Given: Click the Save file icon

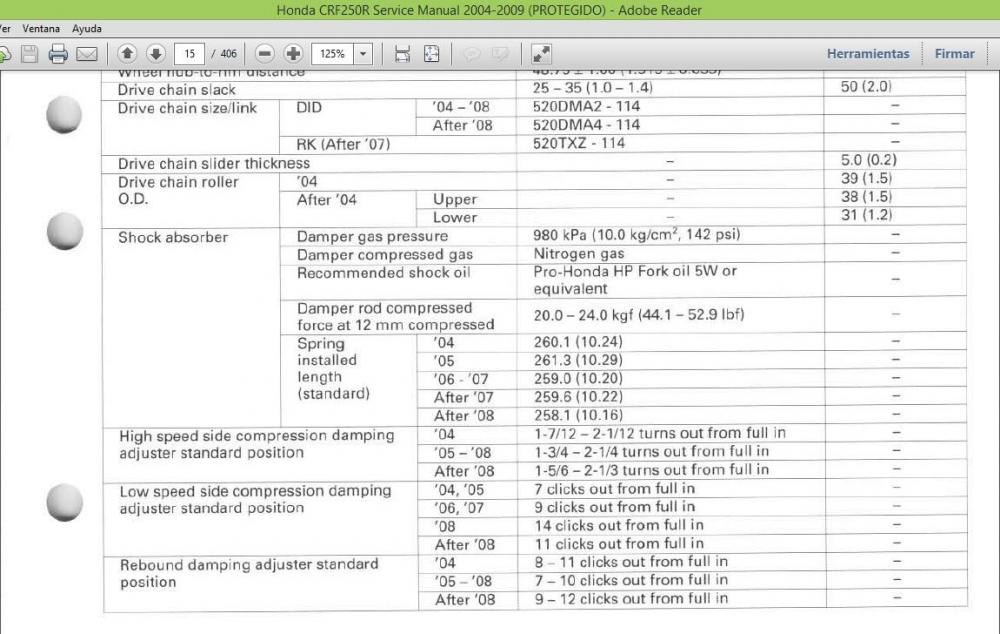Looking at the screenshot, I should [x=30, y=54].
